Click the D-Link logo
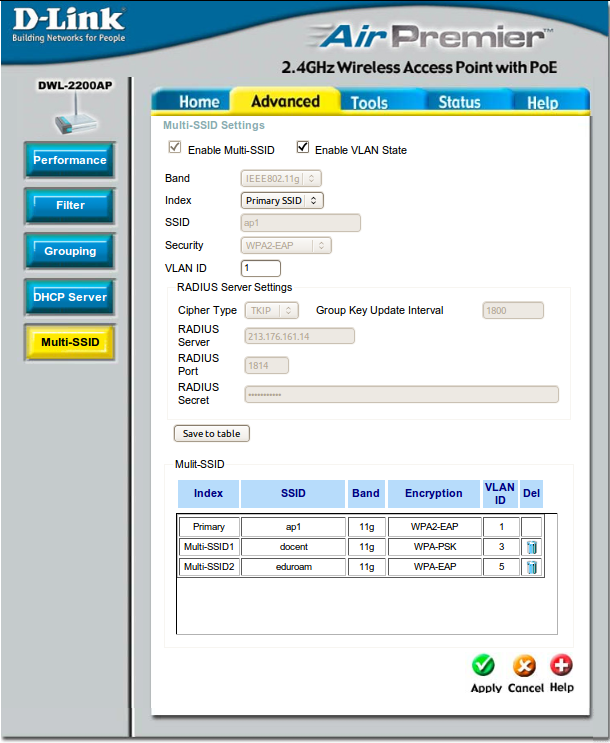 68,26
